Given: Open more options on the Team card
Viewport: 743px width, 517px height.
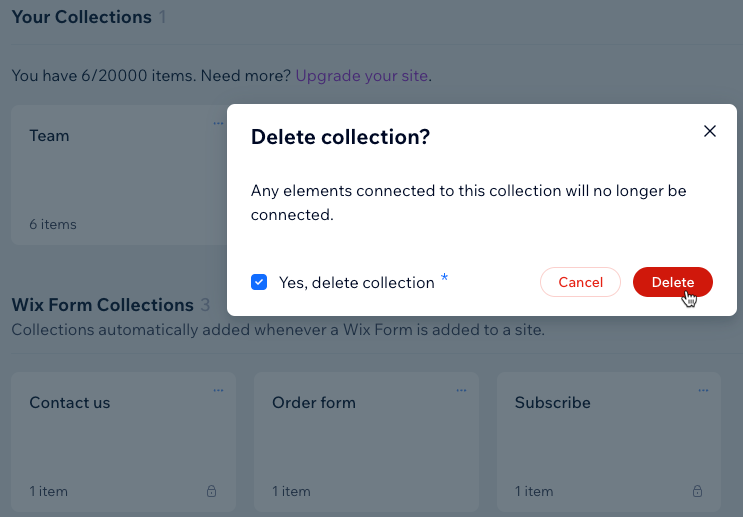Looking at the screenshot, I should 218,123.
